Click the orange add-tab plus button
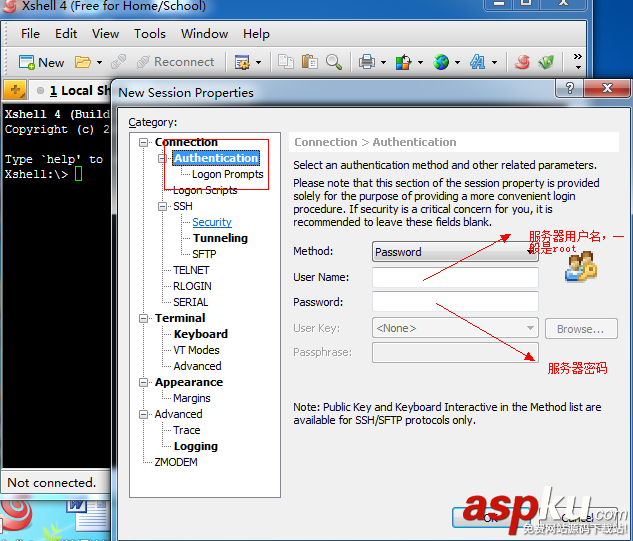 pyautogui.click(x=15, y=90)
